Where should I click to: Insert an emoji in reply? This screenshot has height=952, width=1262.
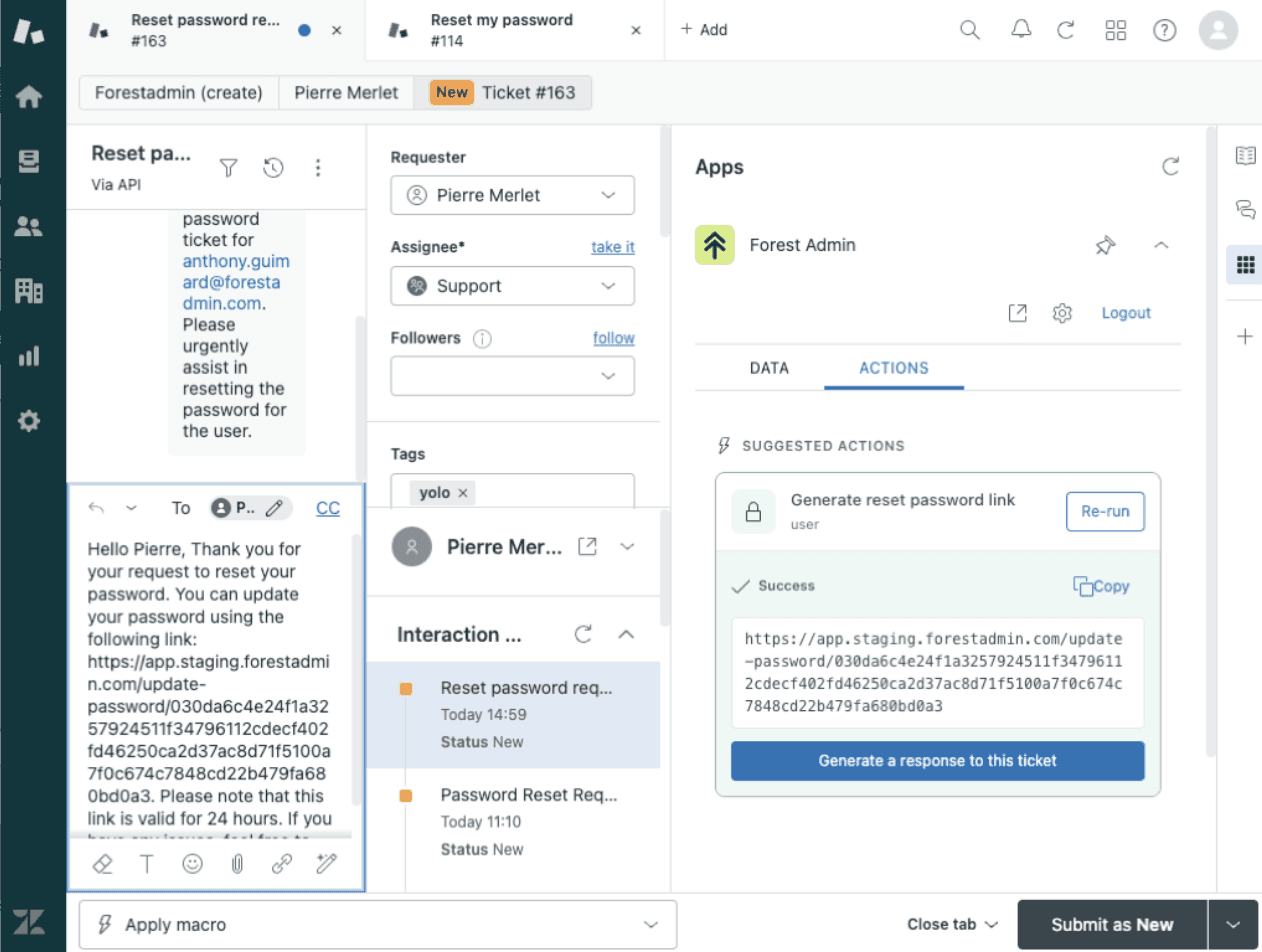click(192, 864)
